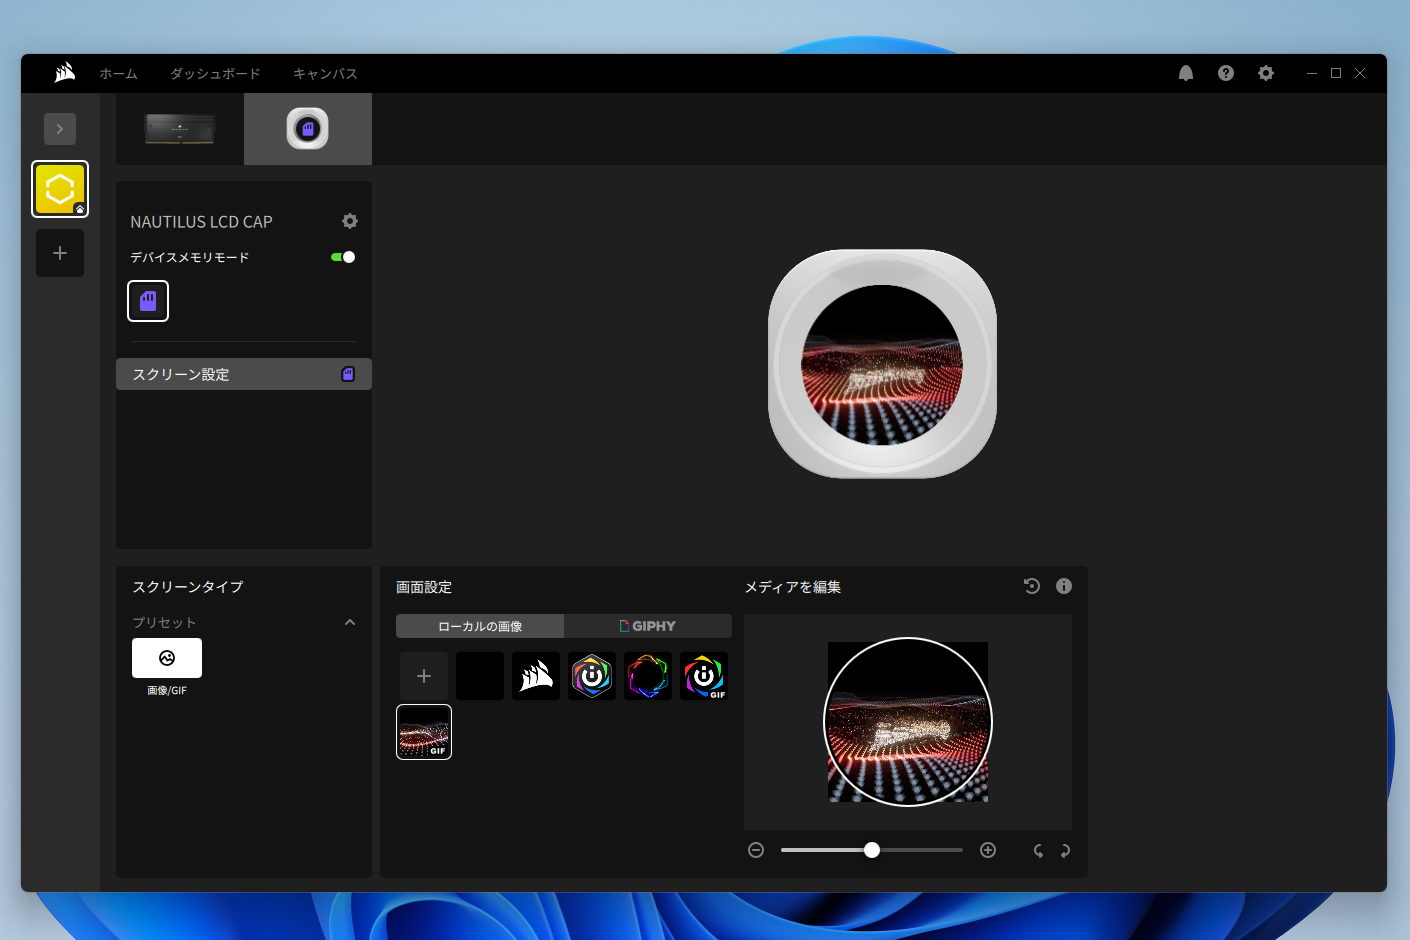Zoom out media with minus icon
1410x940 pixels.
[756, 850]
